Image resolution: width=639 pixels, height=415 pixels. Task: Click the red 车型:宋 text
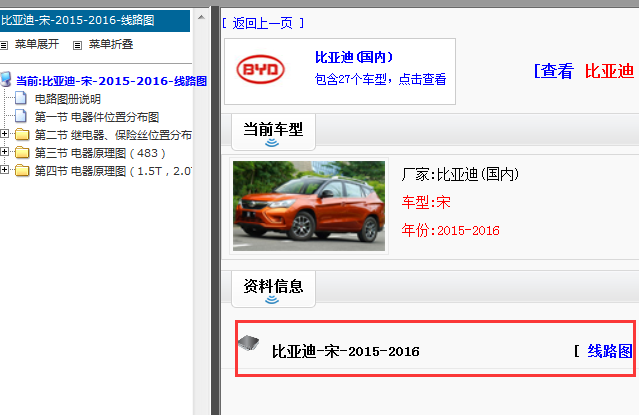(x=426, y=202)
